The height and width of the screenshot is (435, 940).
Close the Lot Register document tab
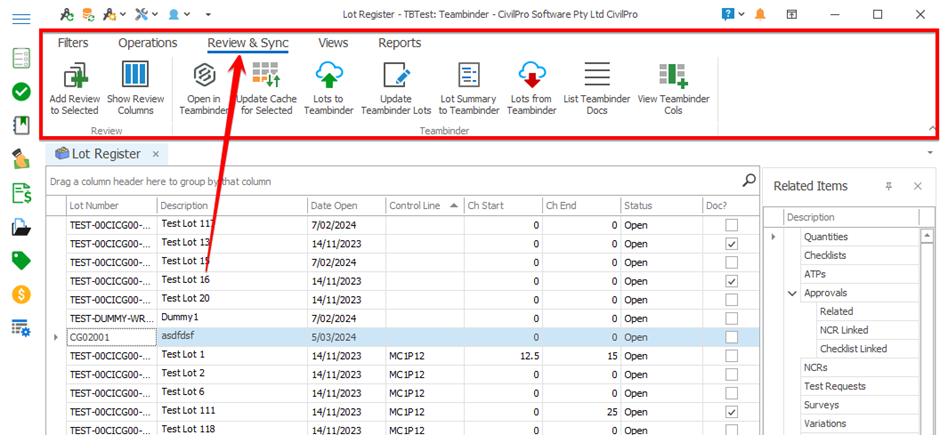156,154
